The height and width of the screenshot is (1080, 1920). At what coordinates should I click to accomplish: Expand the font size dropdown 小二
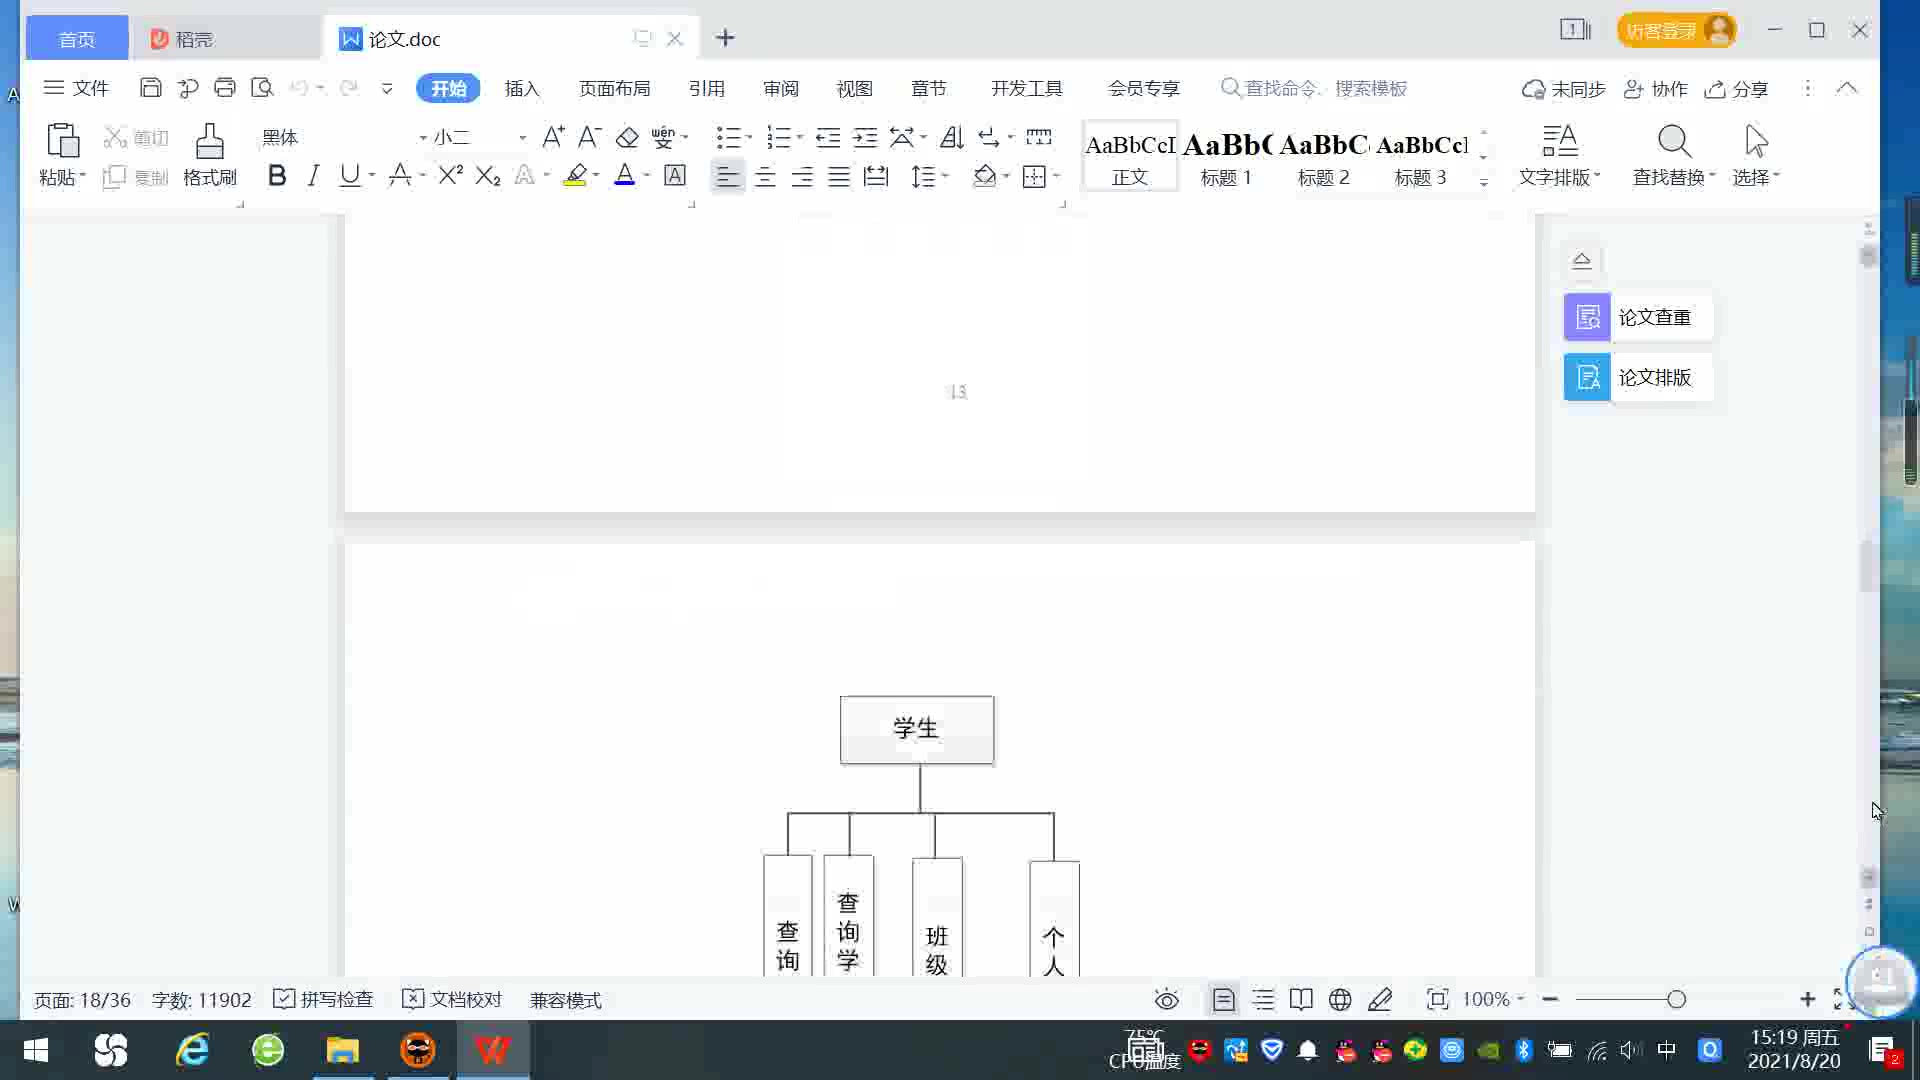pyautogui.click(x=522, y=137)
